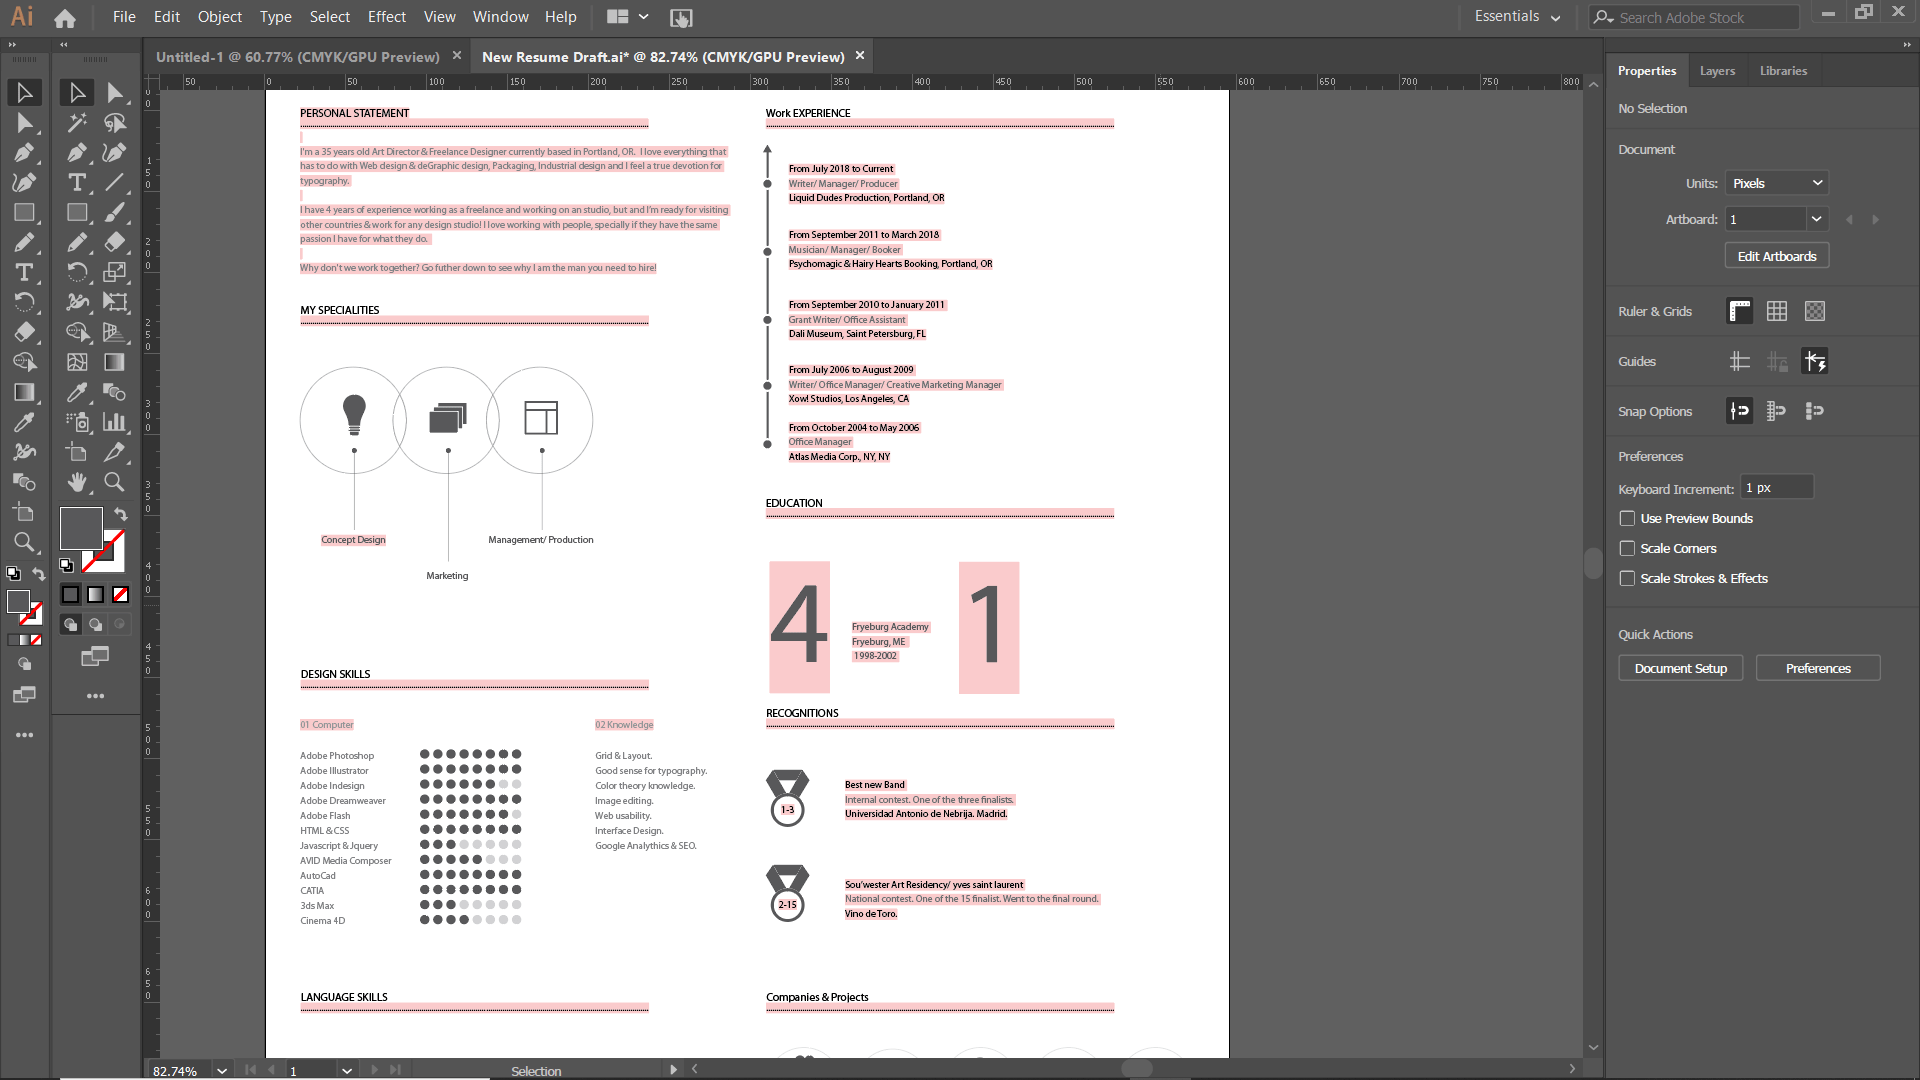Image resolution: width=1920 pixels, height=1080 pixels.
Task: Open the Effect menu
Action: tap(386, 17)
